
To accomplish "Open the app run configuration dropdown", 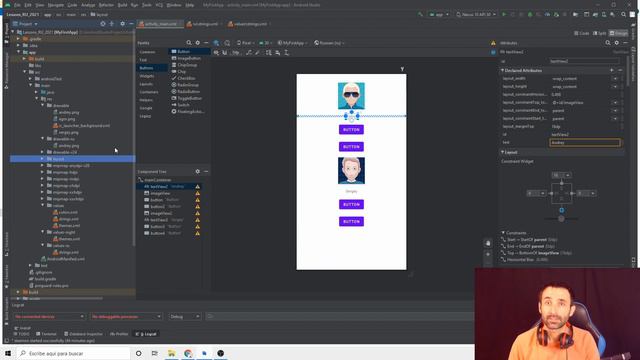I will coord(439,14).
